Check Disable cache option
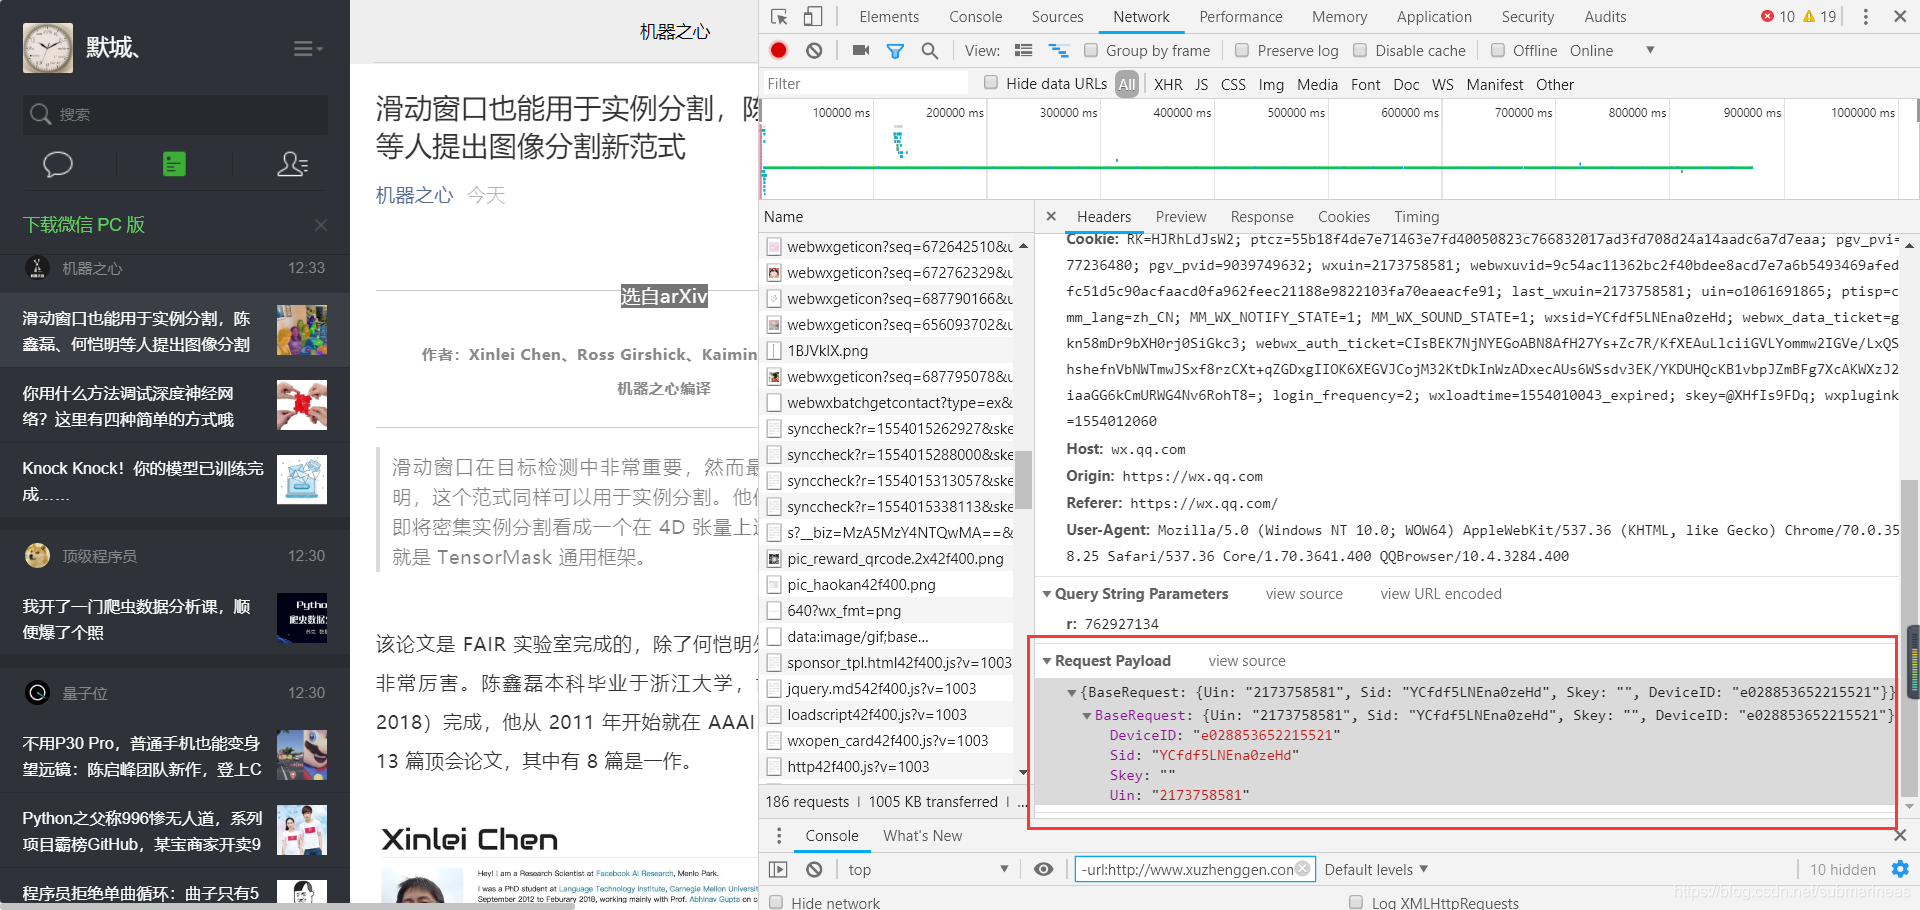 point(1360,50)
